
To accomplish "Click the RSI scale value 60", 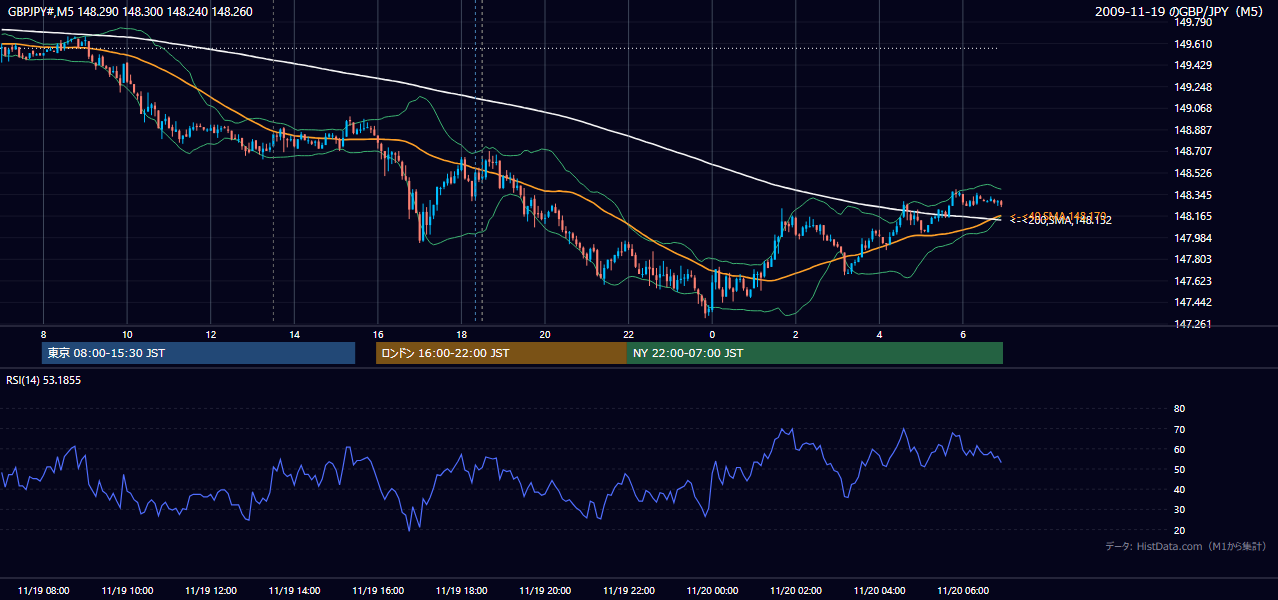I will [1179, 449].
